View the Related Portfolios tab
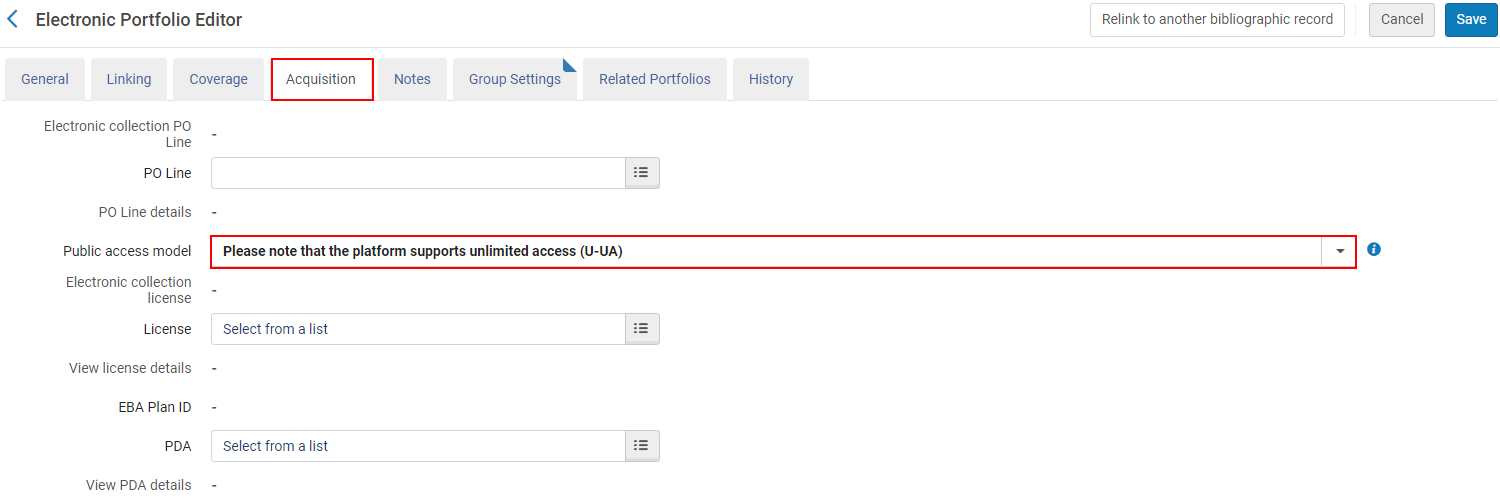This screenshot has width=1500, height=502. pyautogui.click(x=654, y=79)
